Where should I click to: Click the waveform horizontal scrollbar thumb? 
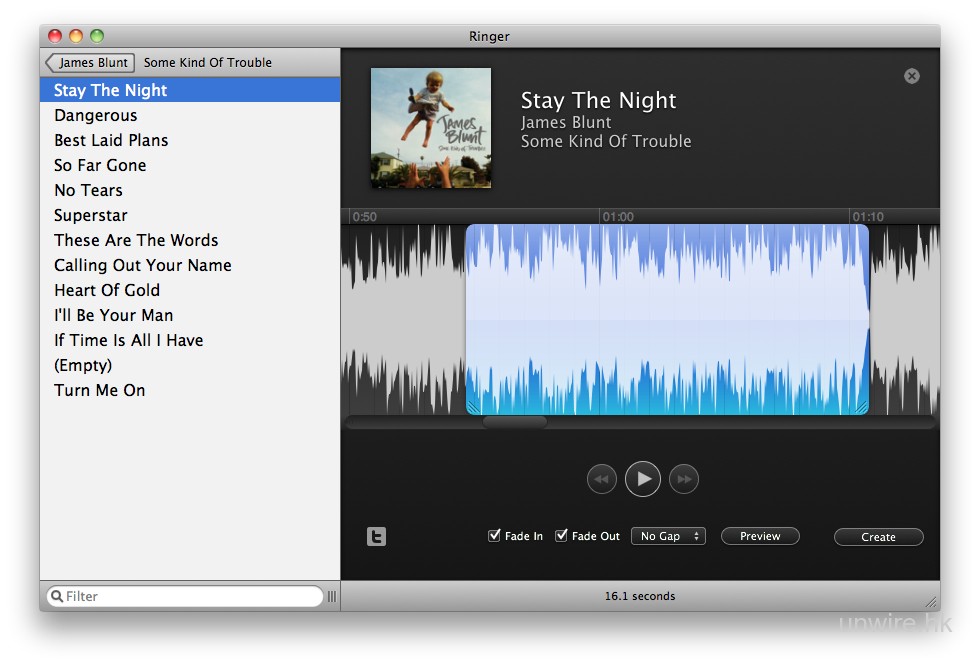point(515,422)
